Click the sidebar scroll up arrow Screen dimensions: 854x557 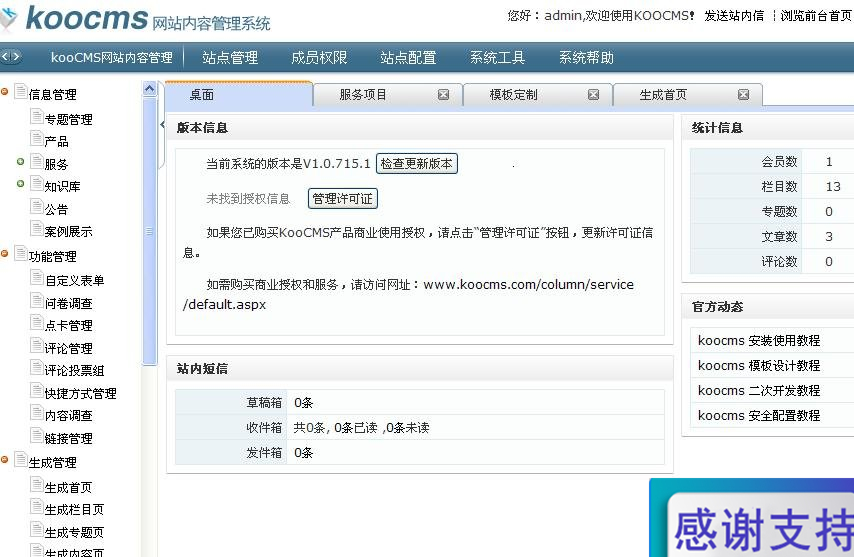(150, 89)
